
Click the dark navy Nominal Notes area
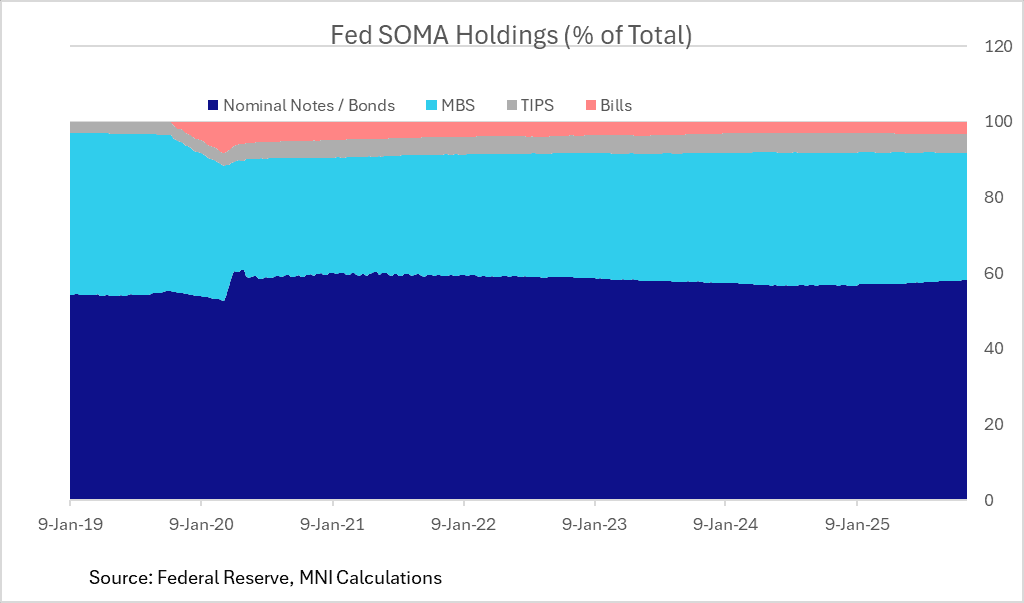(x=500, y=400)
